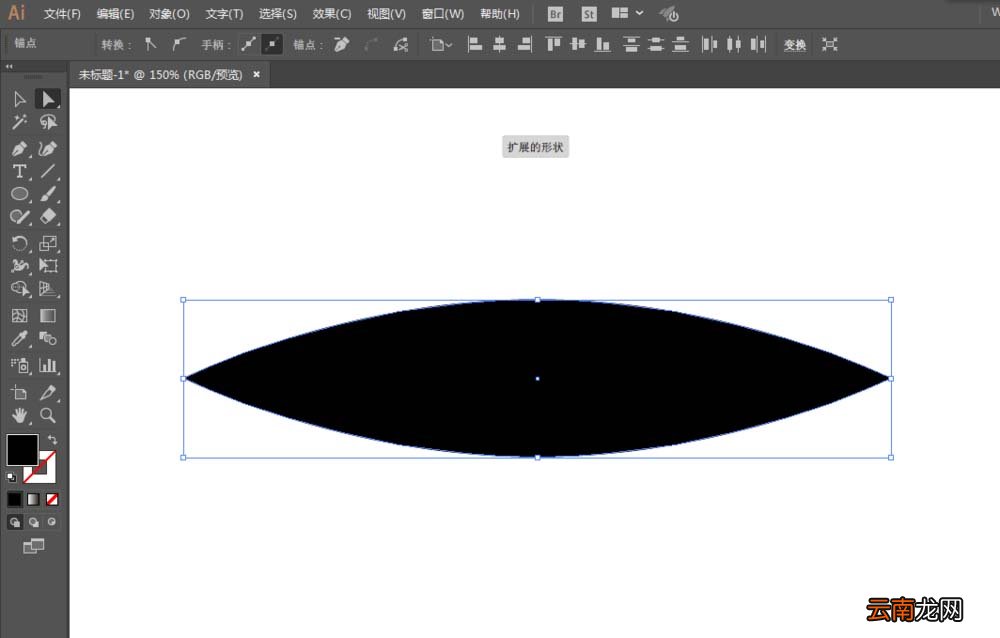The height and width of the screenshot is (638, 1000).
Task: Enable Draw Inside mode
Action: [52, 522]
